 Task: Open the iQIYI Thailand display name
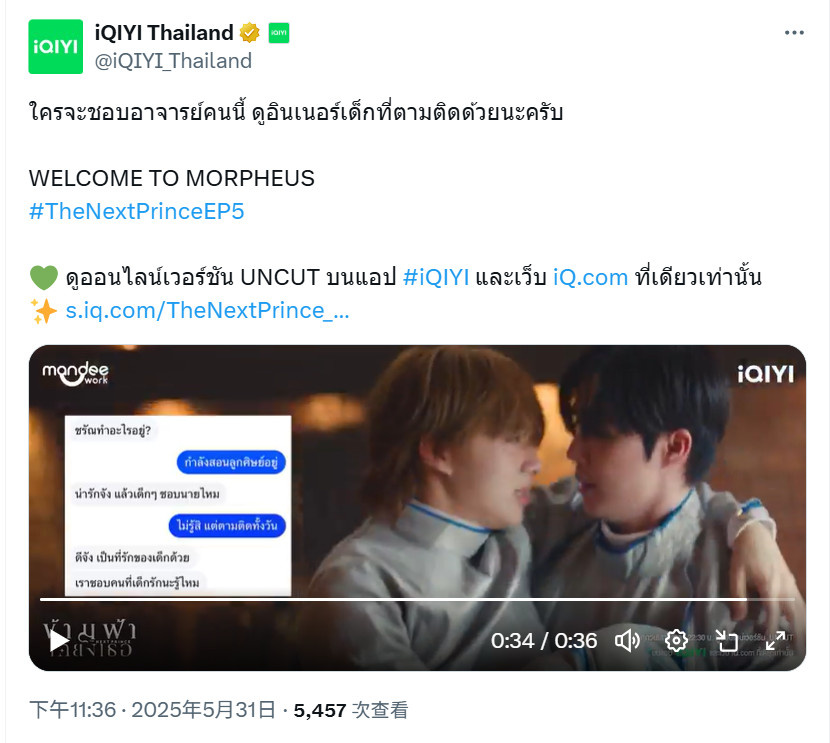coord(164,33)
